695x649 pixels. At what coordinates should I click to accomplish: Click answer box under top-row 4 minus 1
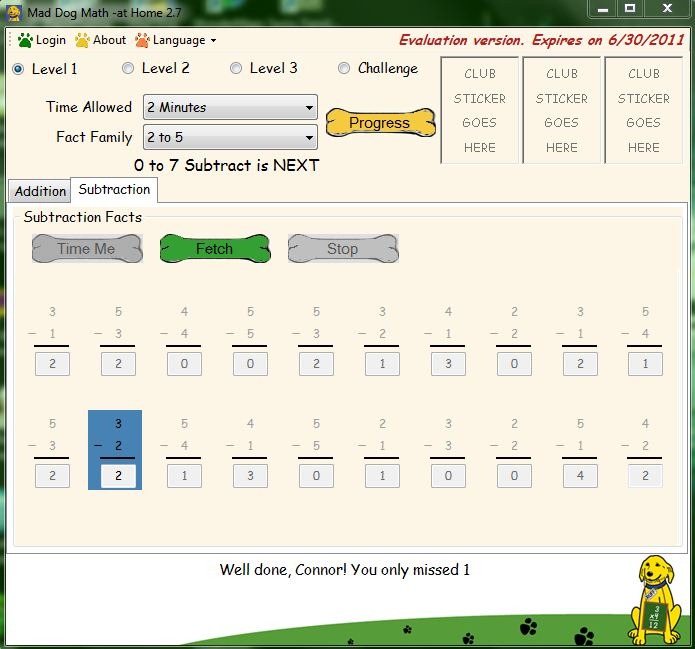coord(448,364)
